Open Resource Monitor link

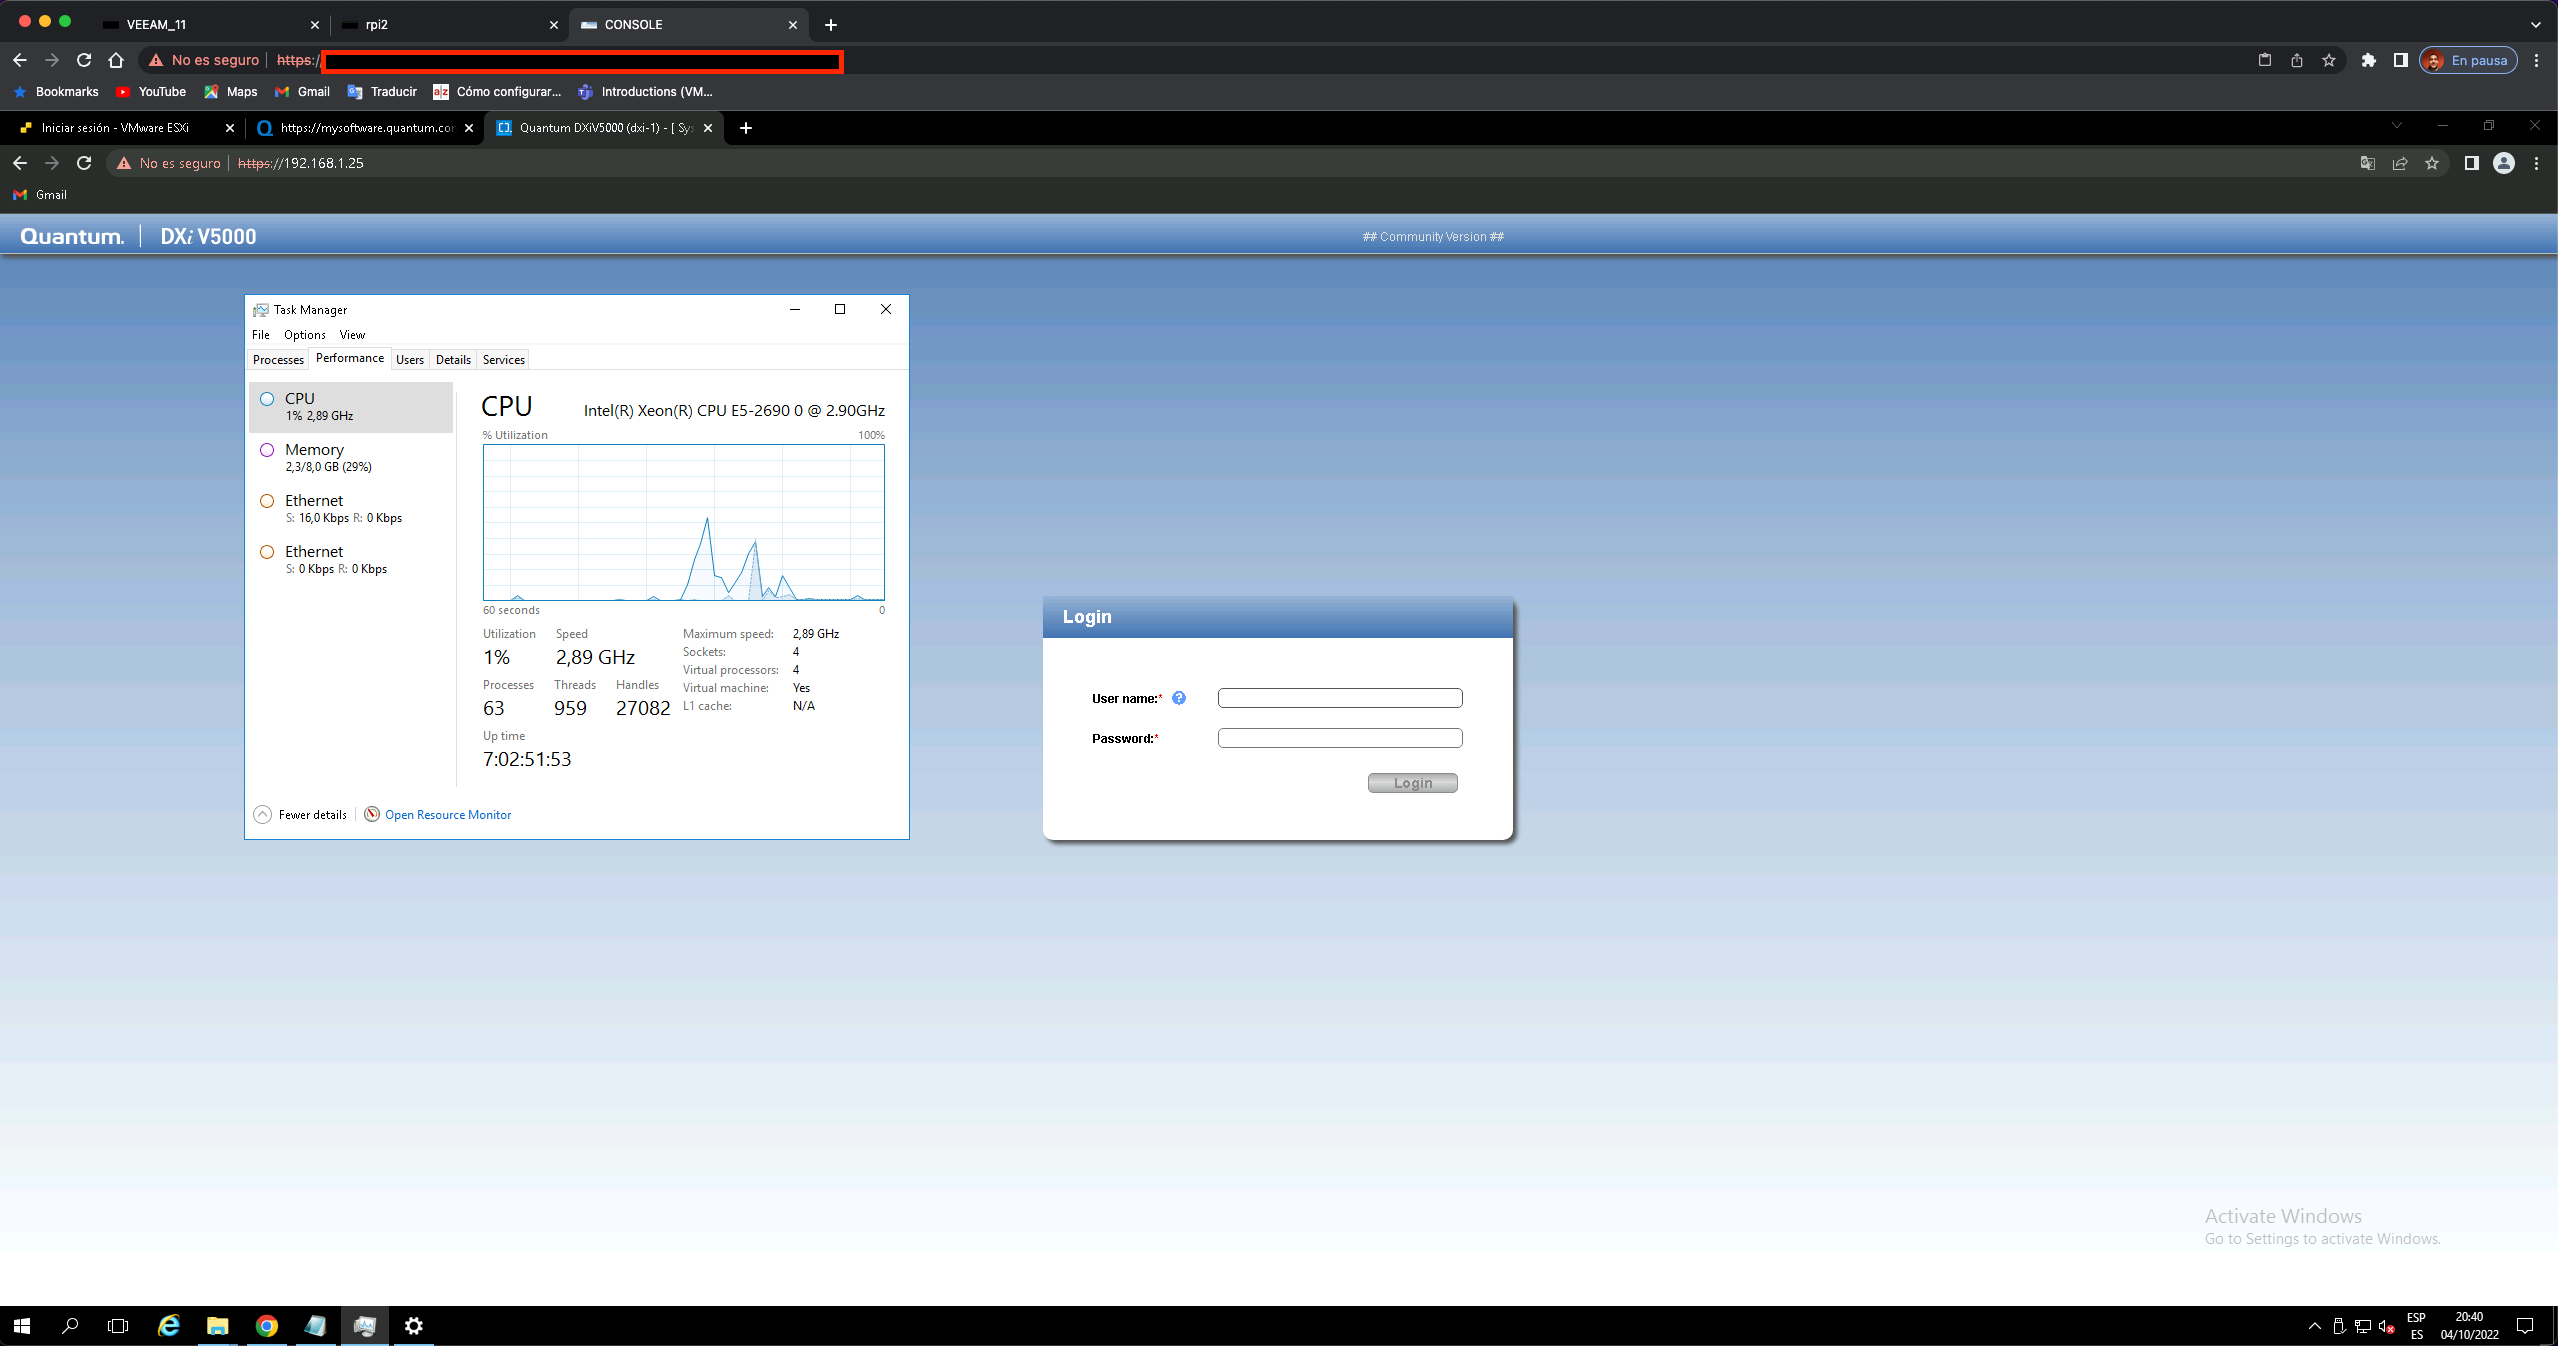(x=448, y=815)
